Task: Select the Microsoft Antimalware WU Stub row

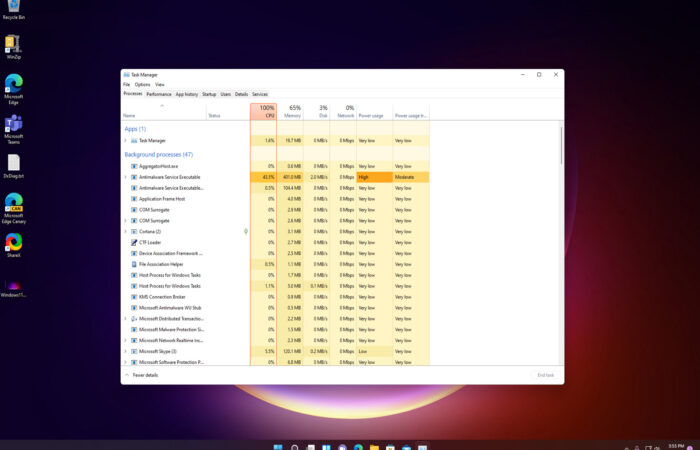Action: (x=275, y=308)
